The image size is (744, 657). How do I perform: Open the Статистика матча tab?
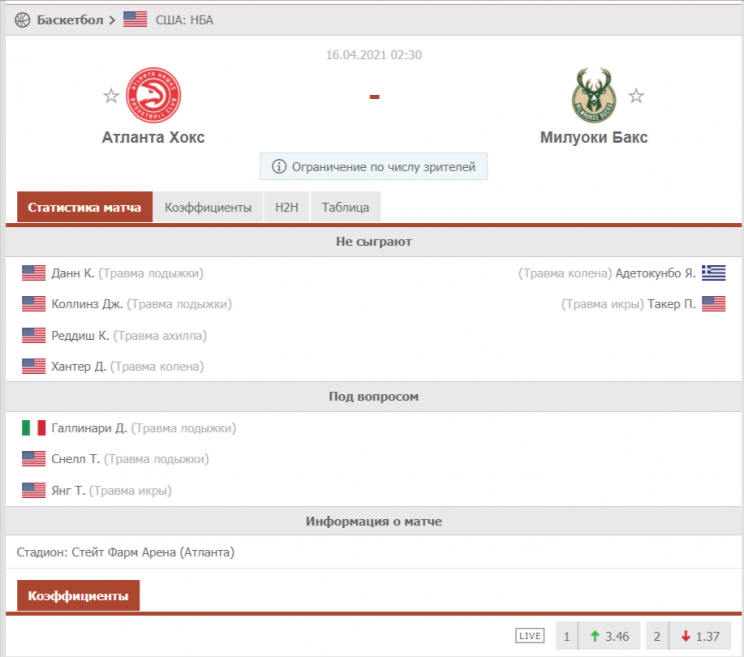(84, 207)
